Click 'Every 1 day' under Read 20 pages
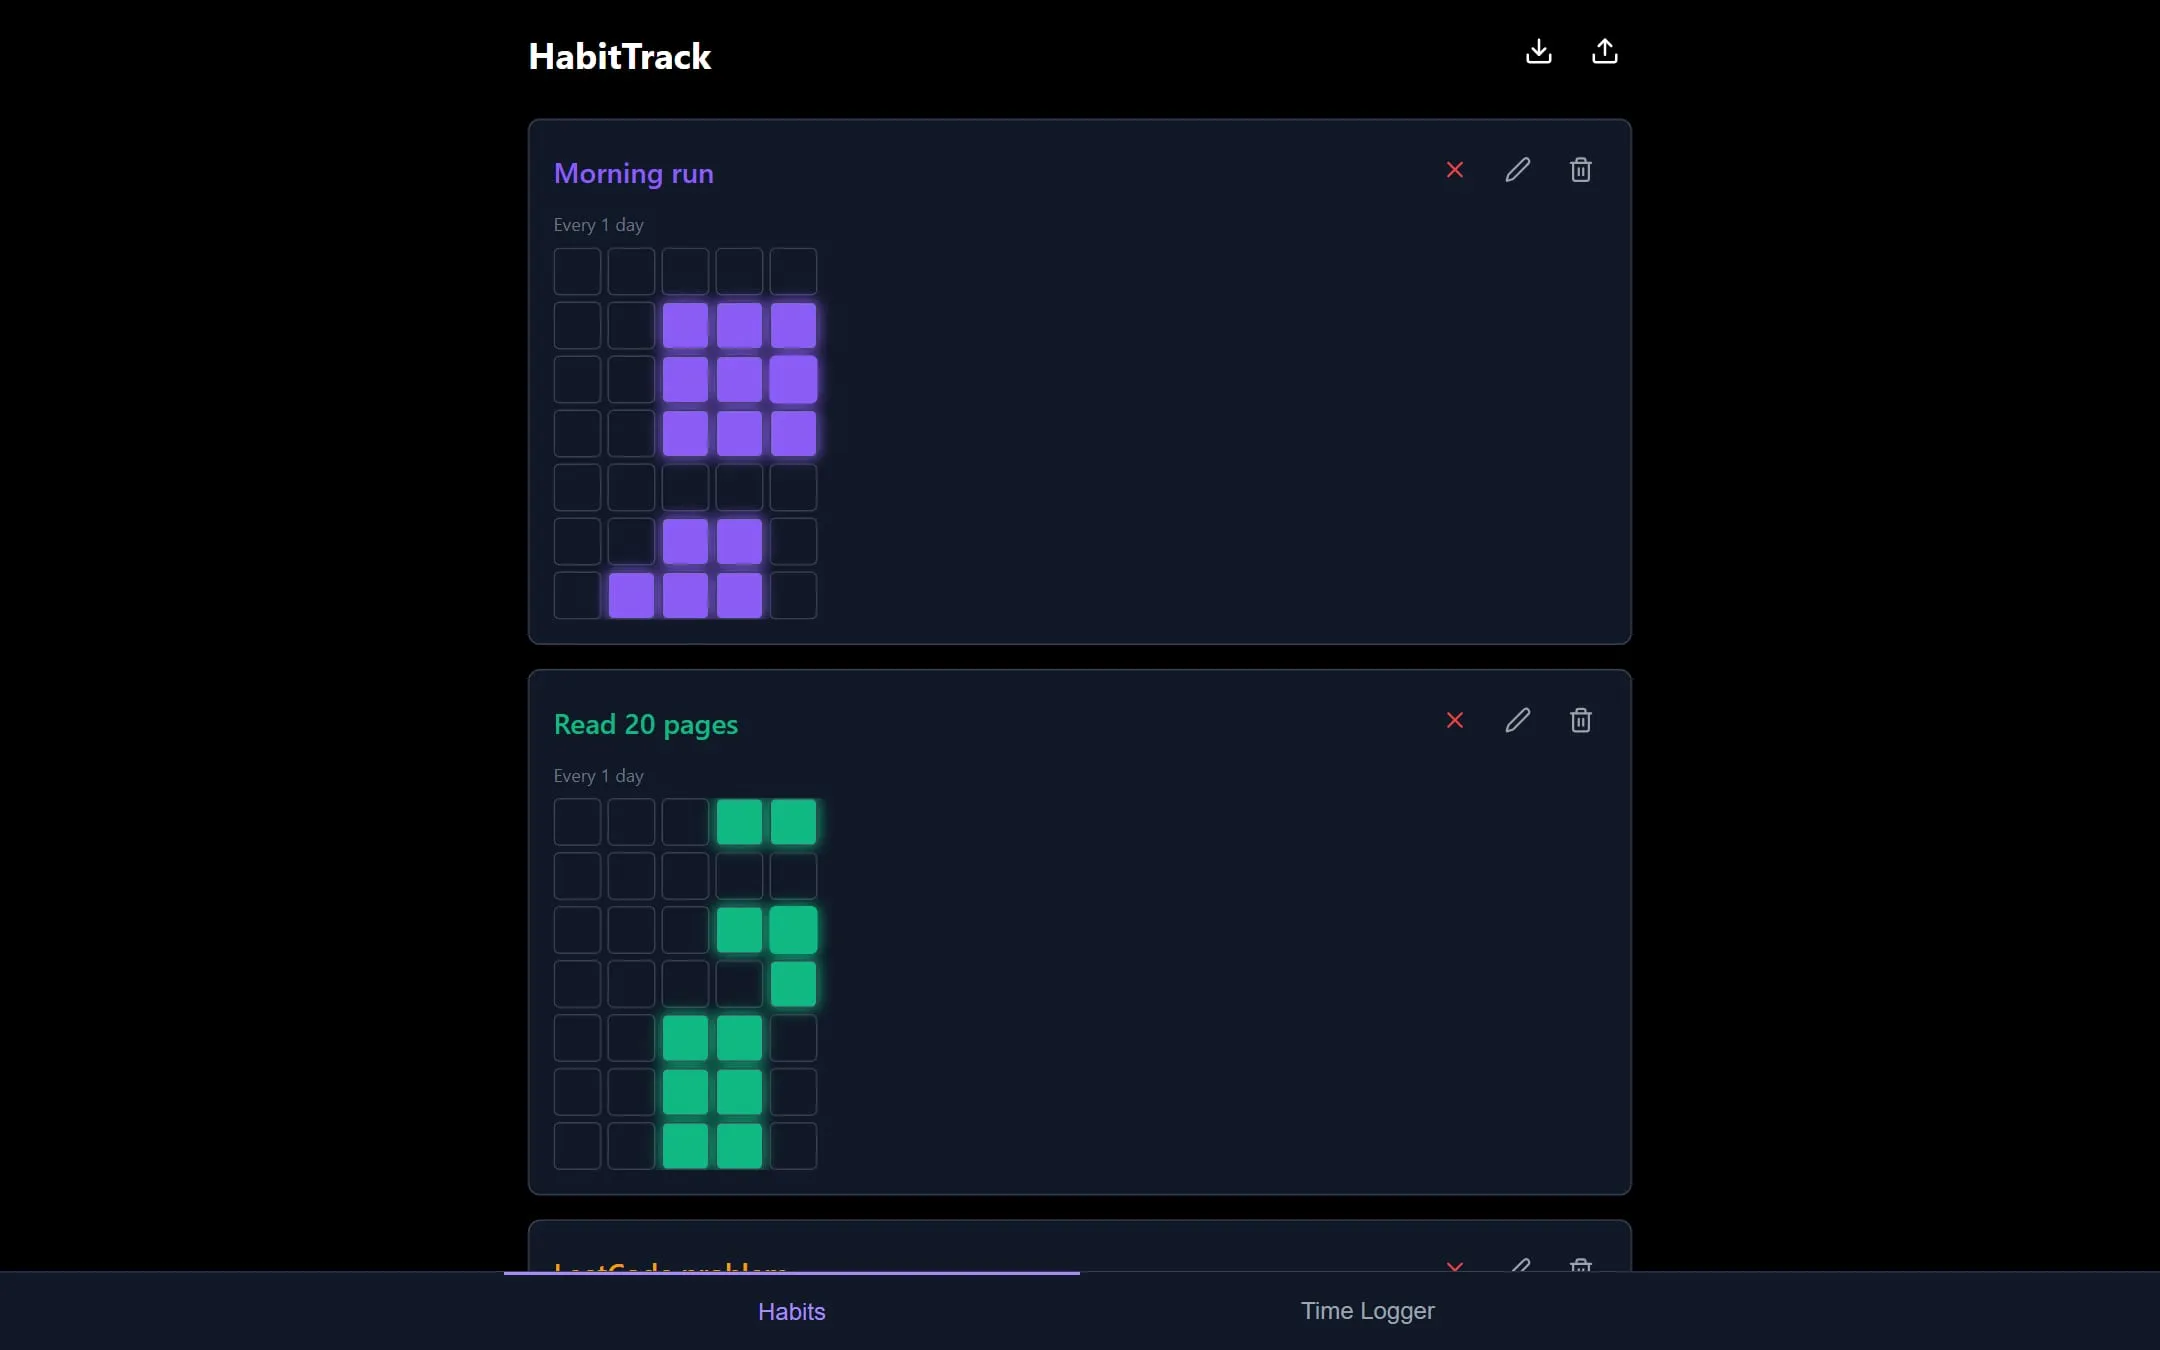This screenshot has width=2160, height=1350. pyautogui.click(x=598, y=776)
